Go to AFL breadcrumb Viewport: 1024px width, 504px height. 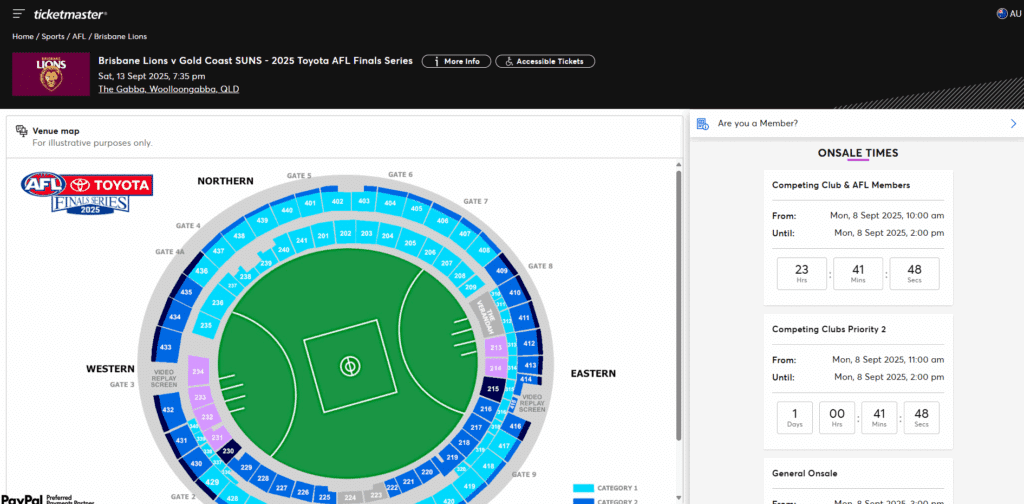79,37
